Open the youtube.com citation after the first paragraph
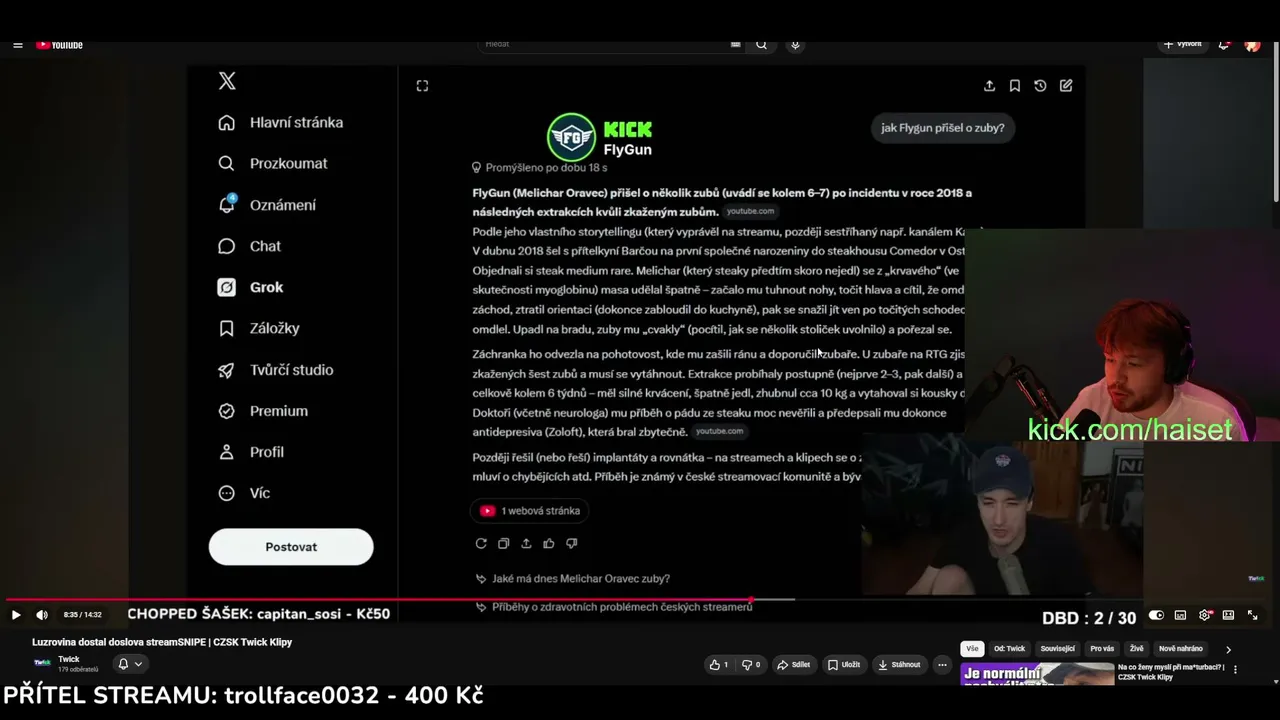Screen dimensions: 1280x720 click(x=750, y=212)
